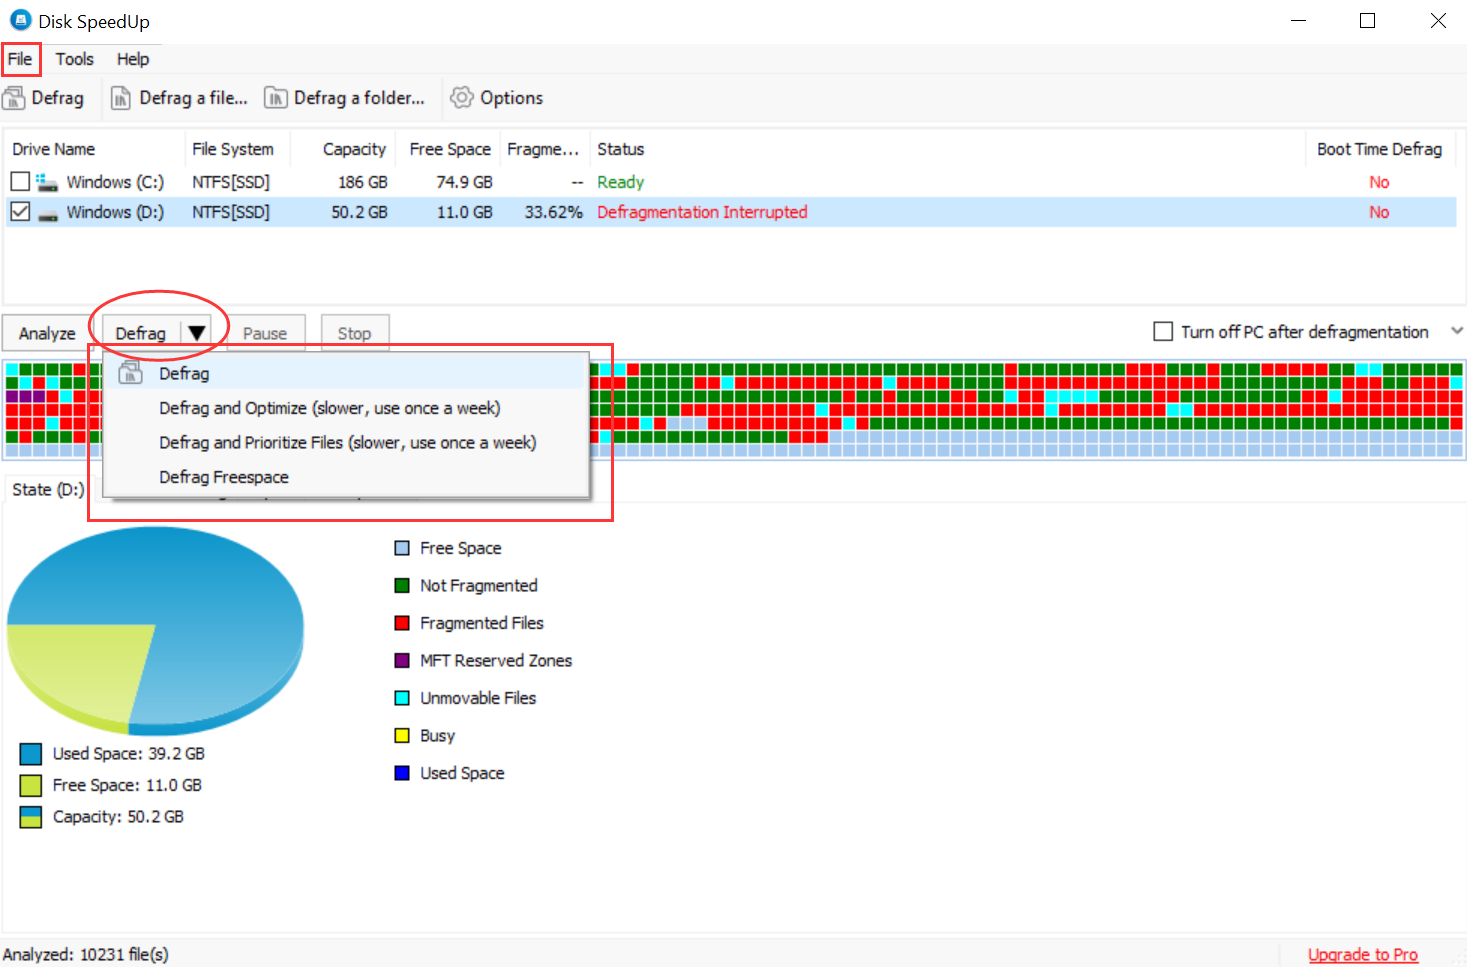Screen dimensions: 1467x967
Task: Collapse the Defrag button dropdown arrow
Action: tap(197, 333)
